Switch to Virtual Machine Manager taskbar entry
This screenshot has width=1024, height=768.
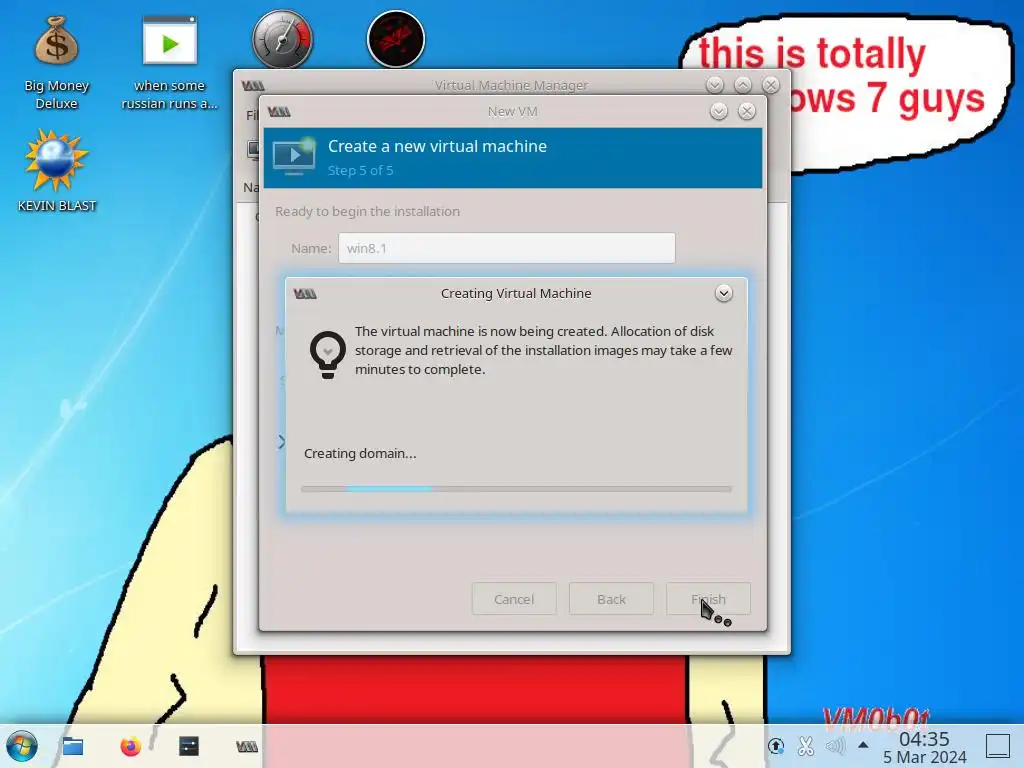247,746
